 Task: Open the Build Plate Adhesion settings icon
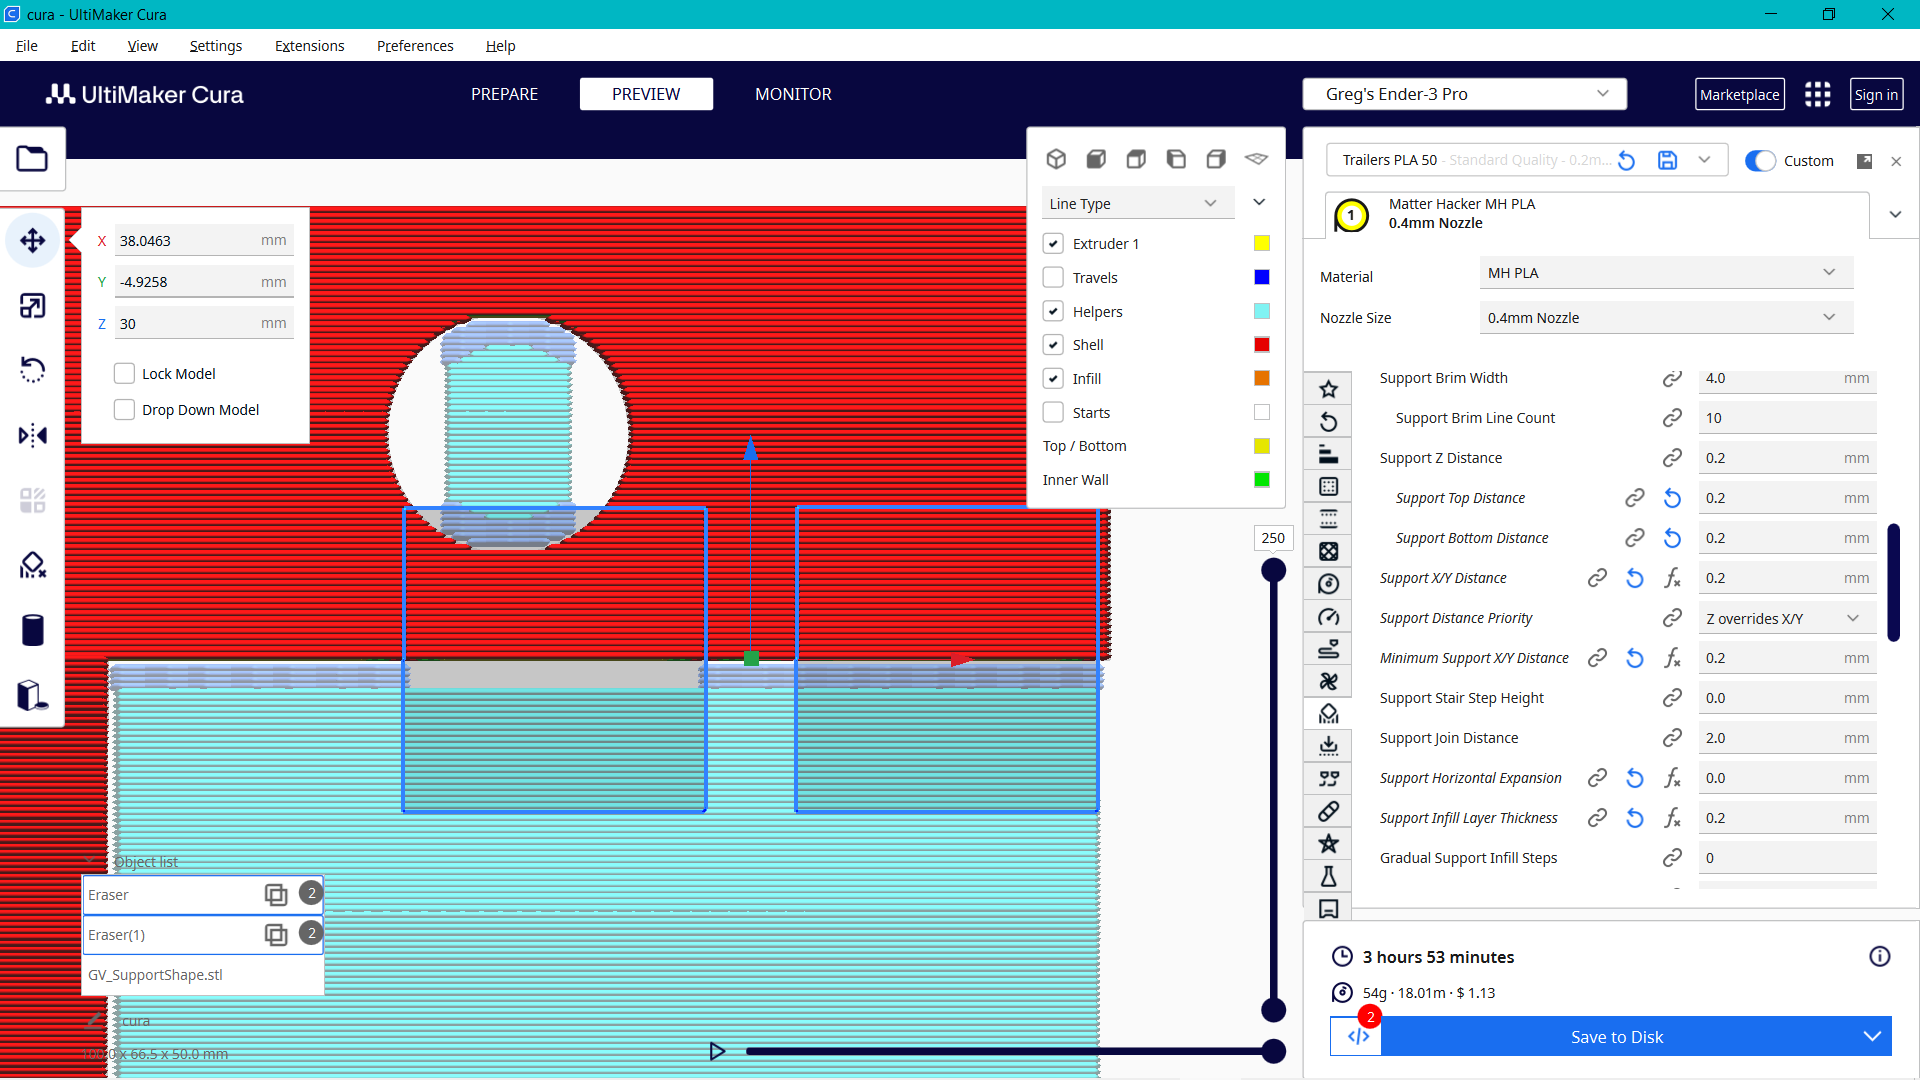pyautogui.click(x=1329, y=745)
